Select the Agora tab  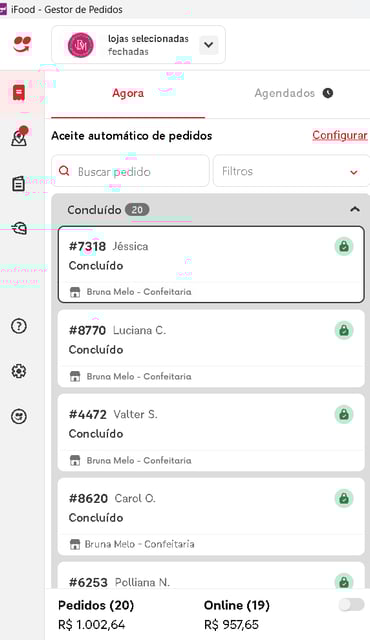(128, 93)
